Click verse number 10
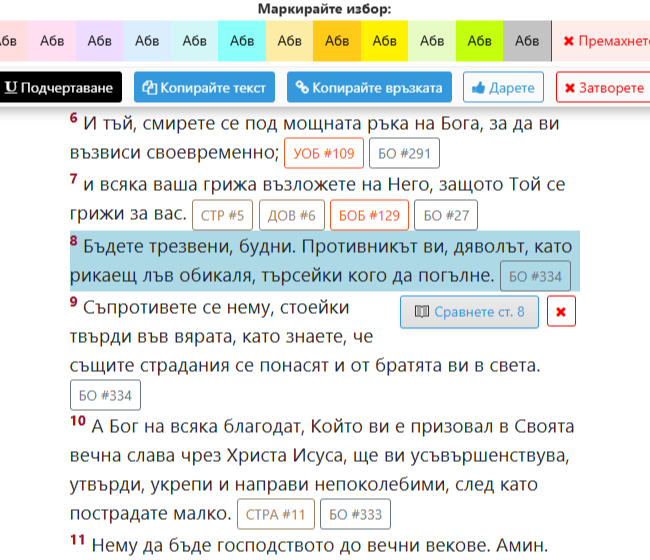This screenshot has width=650, height=560. tap(78, 421)
